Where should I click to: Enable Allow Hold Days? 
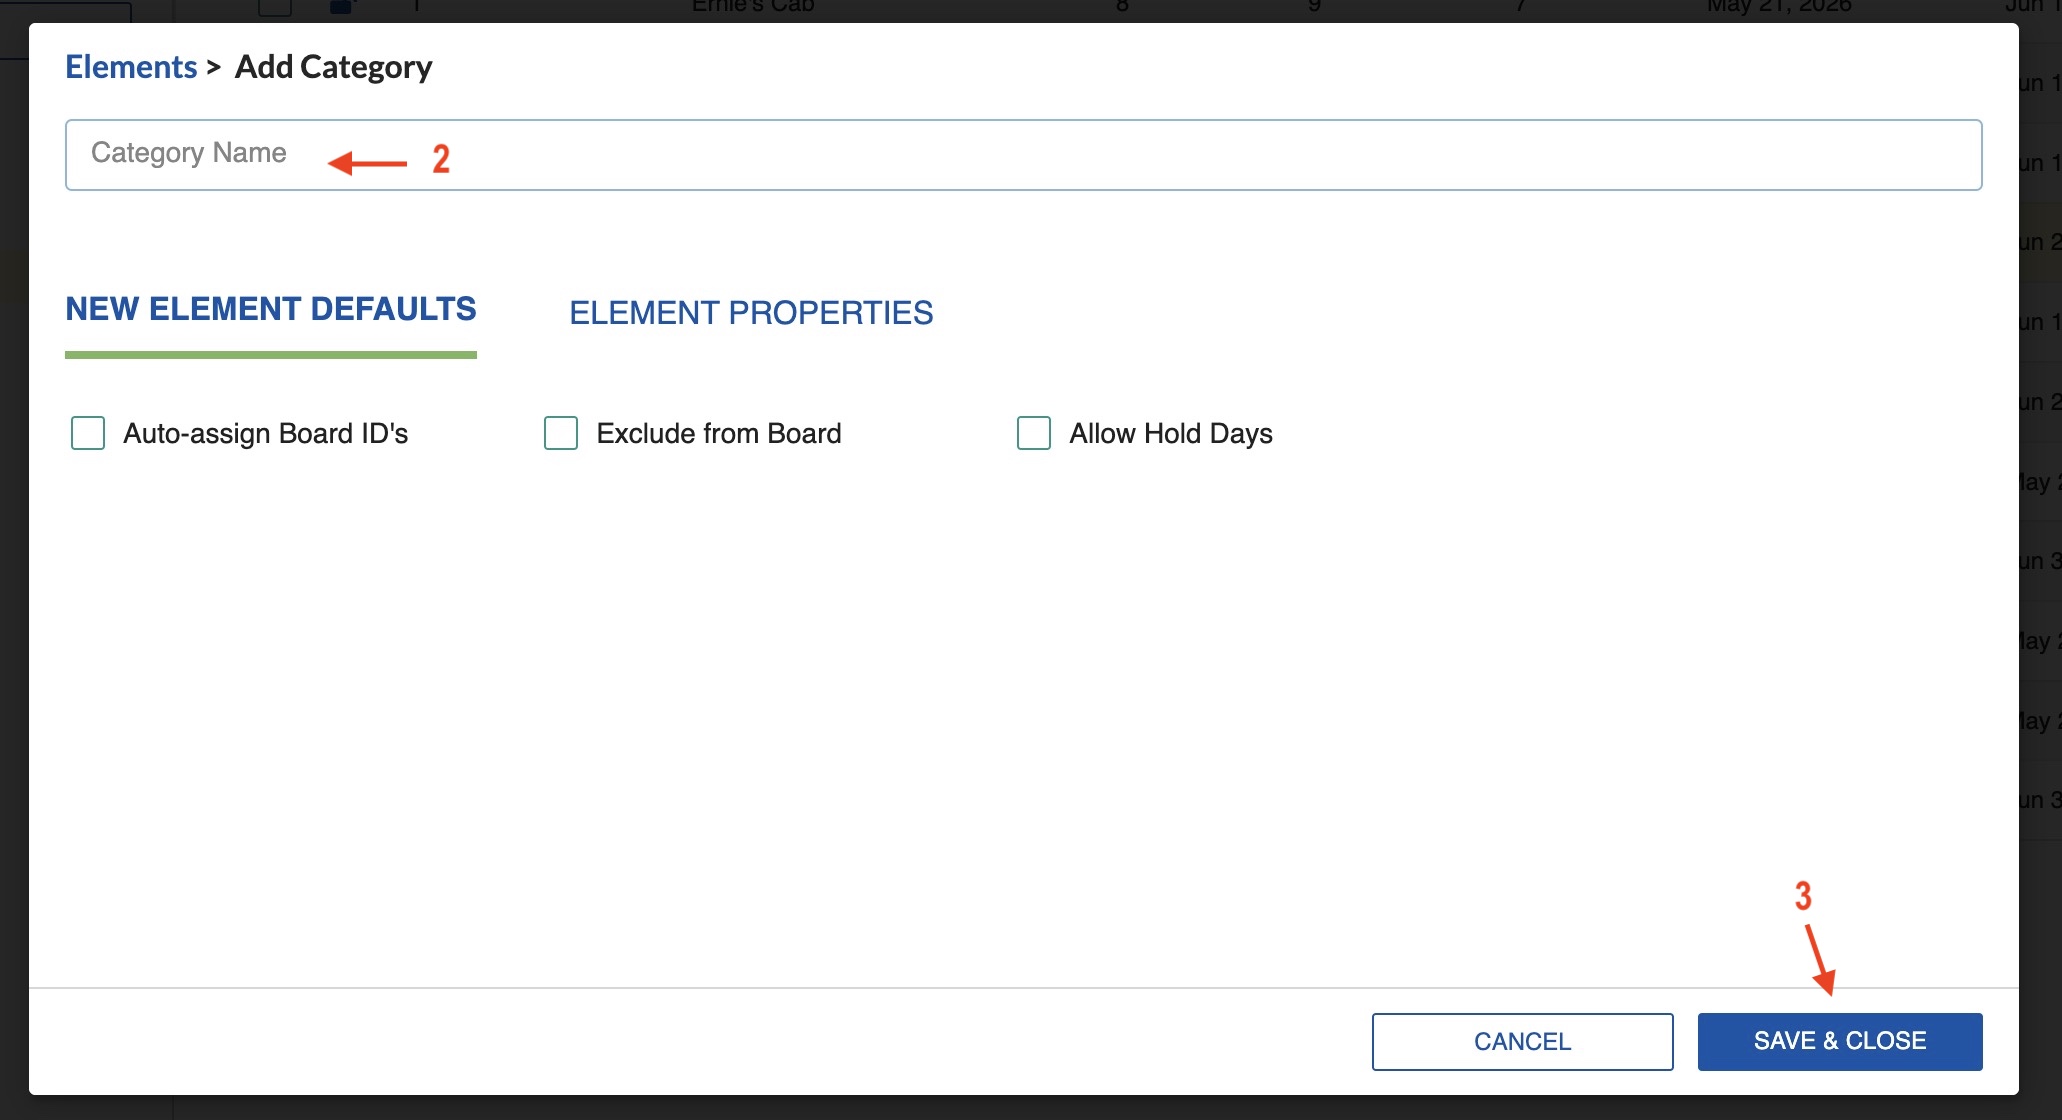[1034, 433]
